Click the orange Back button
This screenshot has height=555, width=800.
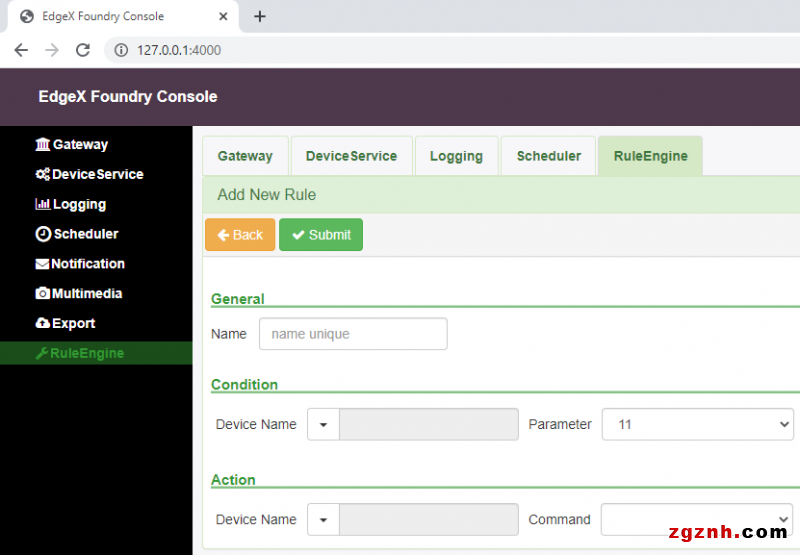(240, 235)
